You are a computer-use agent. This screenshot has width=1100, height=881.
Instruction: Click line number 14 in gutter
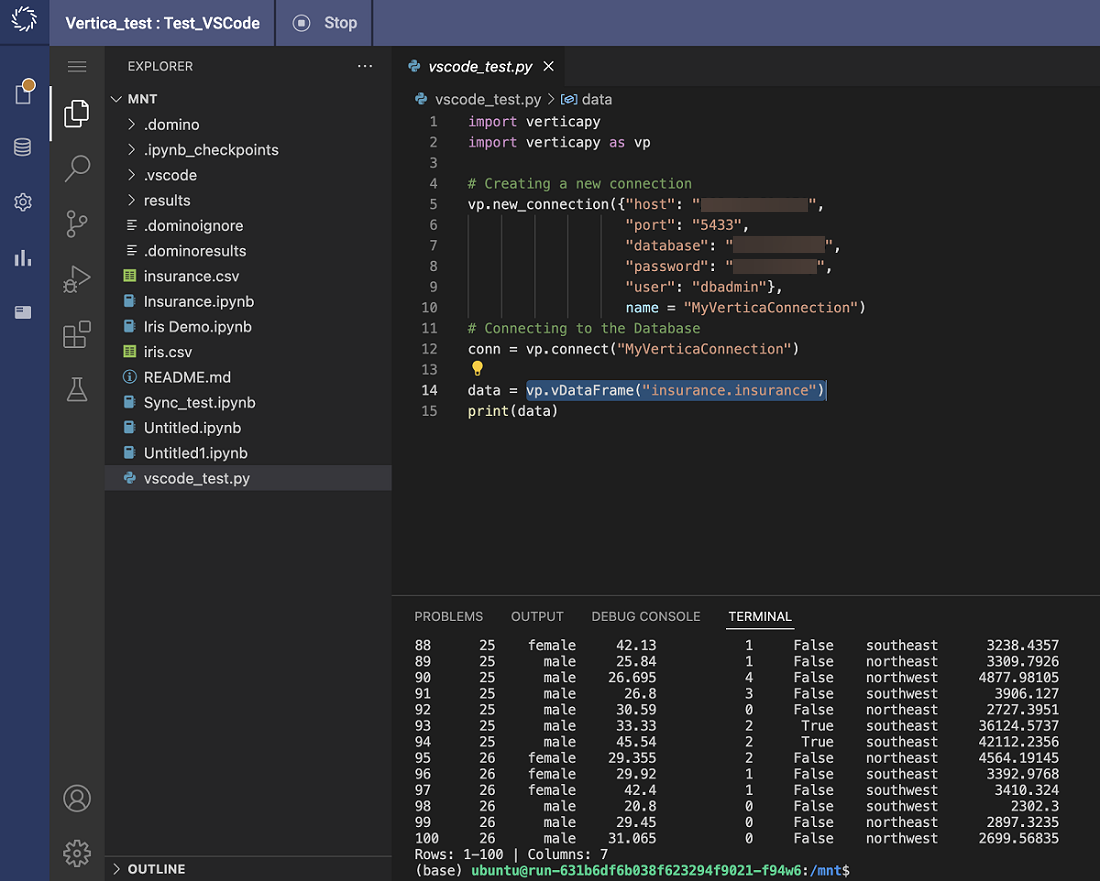pos(429,390)
